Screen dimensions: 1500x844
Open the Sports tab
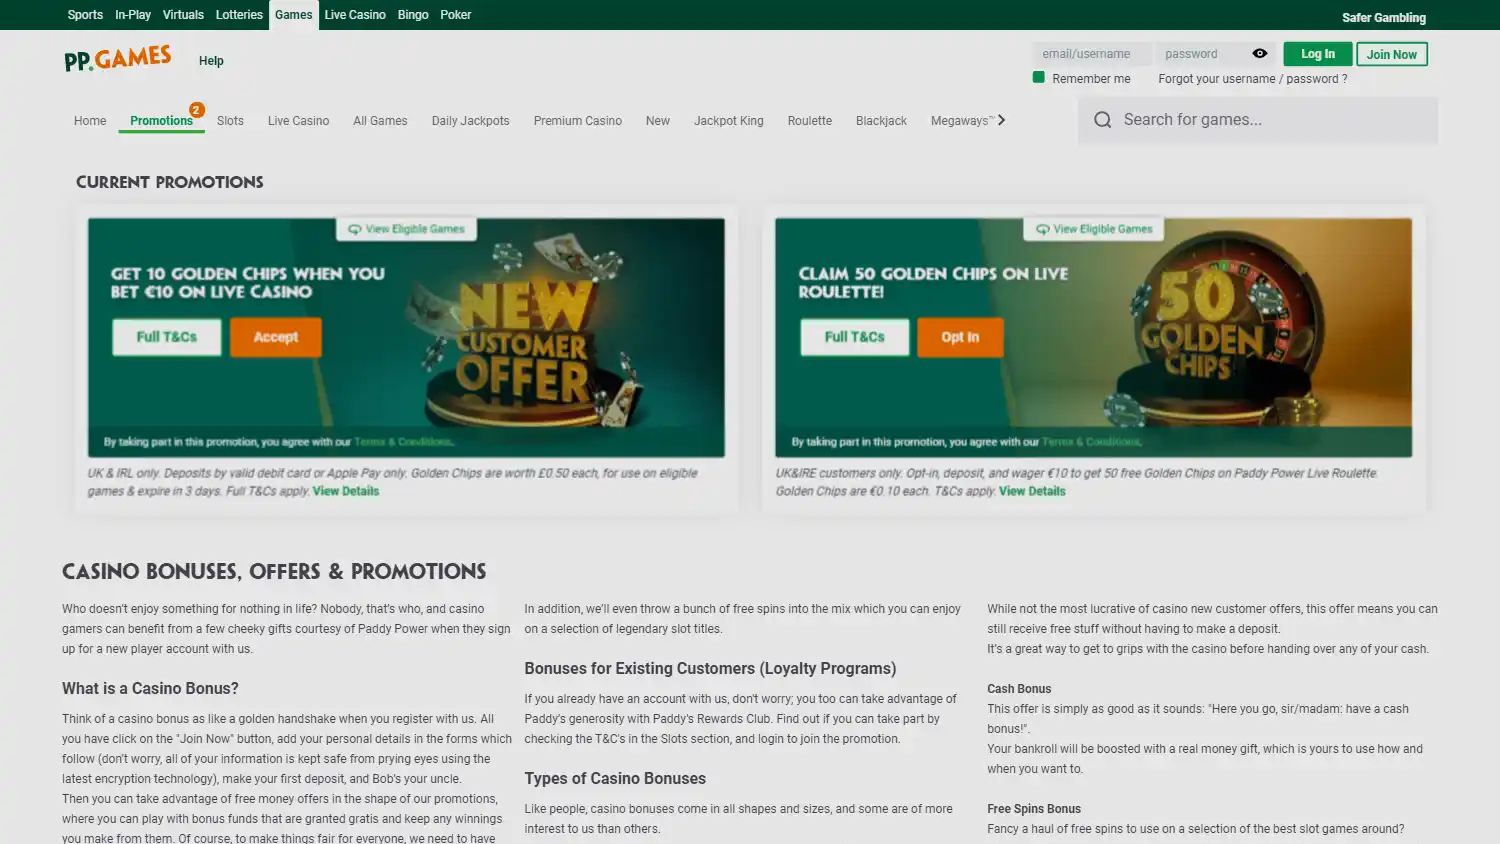point(85,15)
